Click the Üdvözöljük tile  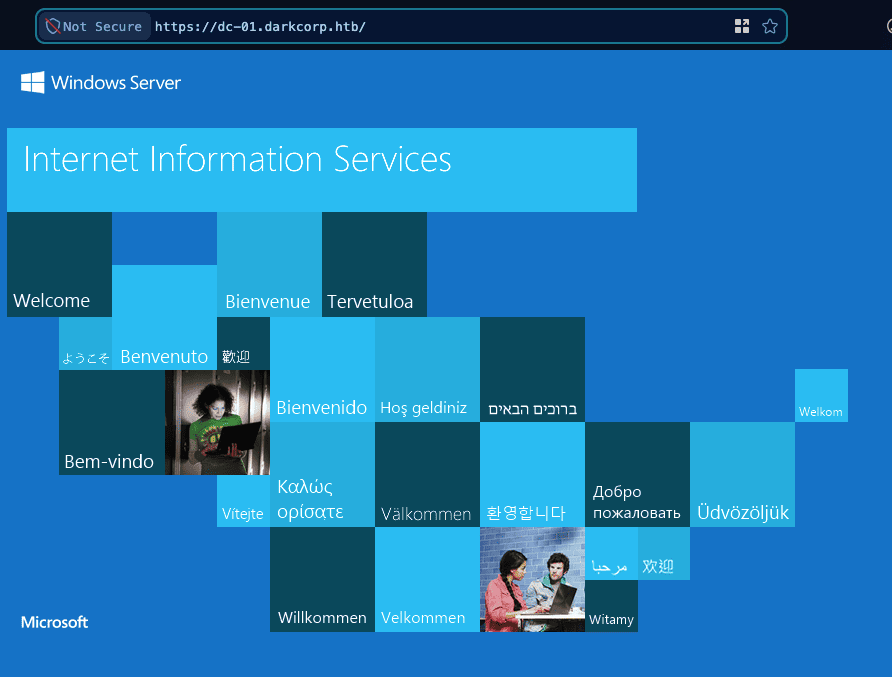coord(742,474)
